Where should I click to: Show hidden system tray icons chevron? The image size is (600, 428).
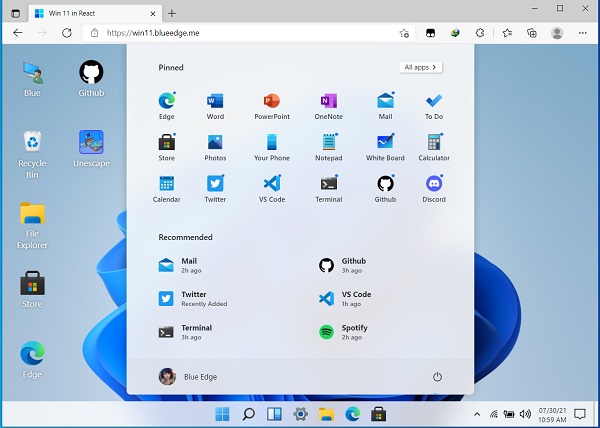[x=476, y=413]
